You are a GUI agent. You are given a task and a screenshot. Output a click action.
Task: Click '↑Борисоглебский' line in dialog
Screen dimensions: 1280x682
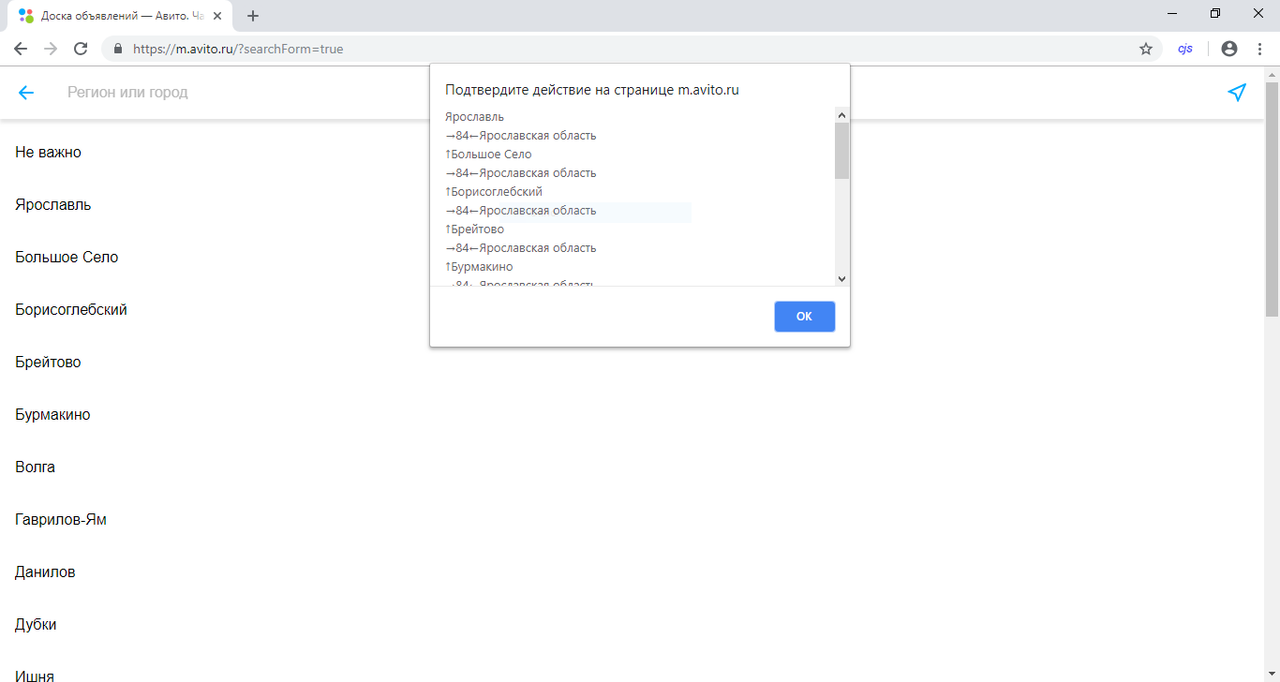[x=494, y=191]
